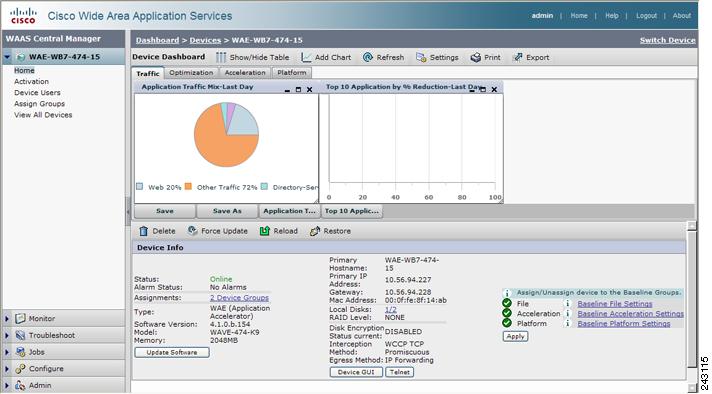Screen dimensions: 712x394
Task: Select Activation in the navigation tree
Action: 31,82
